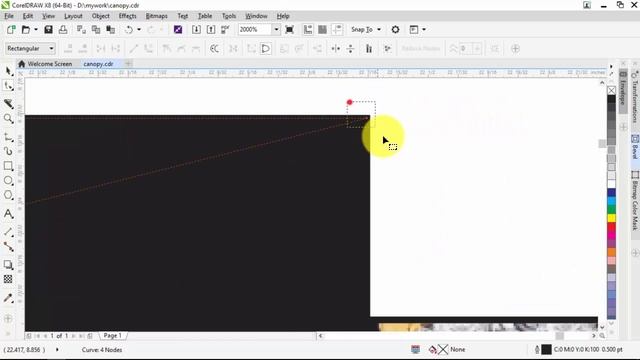Select the Connector tool
The height and width of the screenshot is (360, 640).
pos(8,247)
